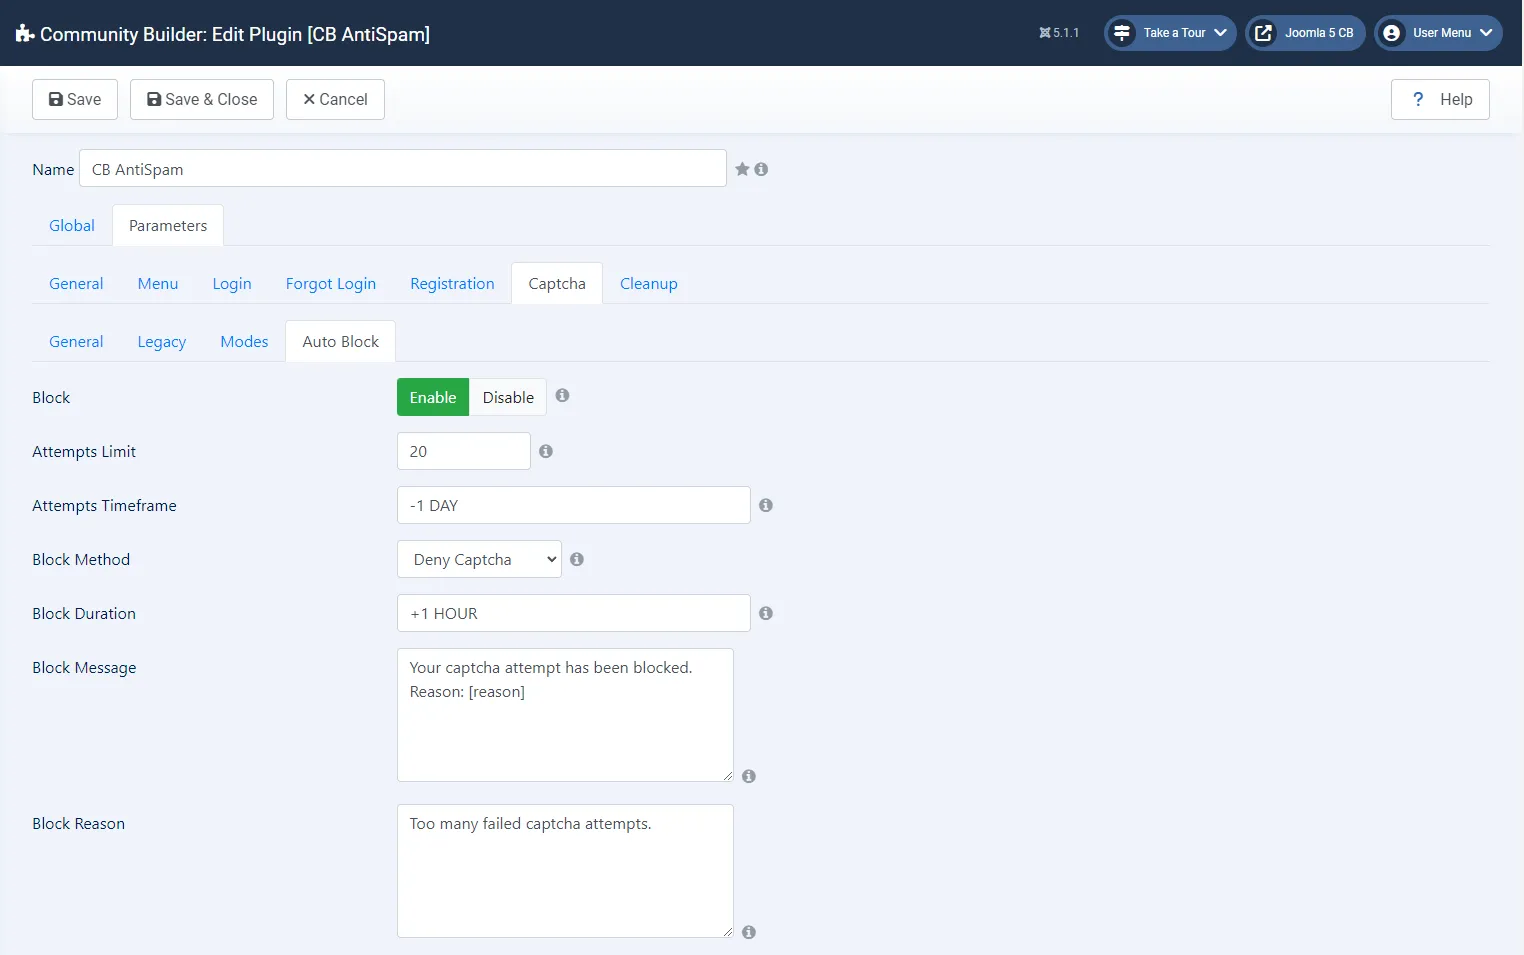Click inside the Block Reason textarea

[565, 871]
